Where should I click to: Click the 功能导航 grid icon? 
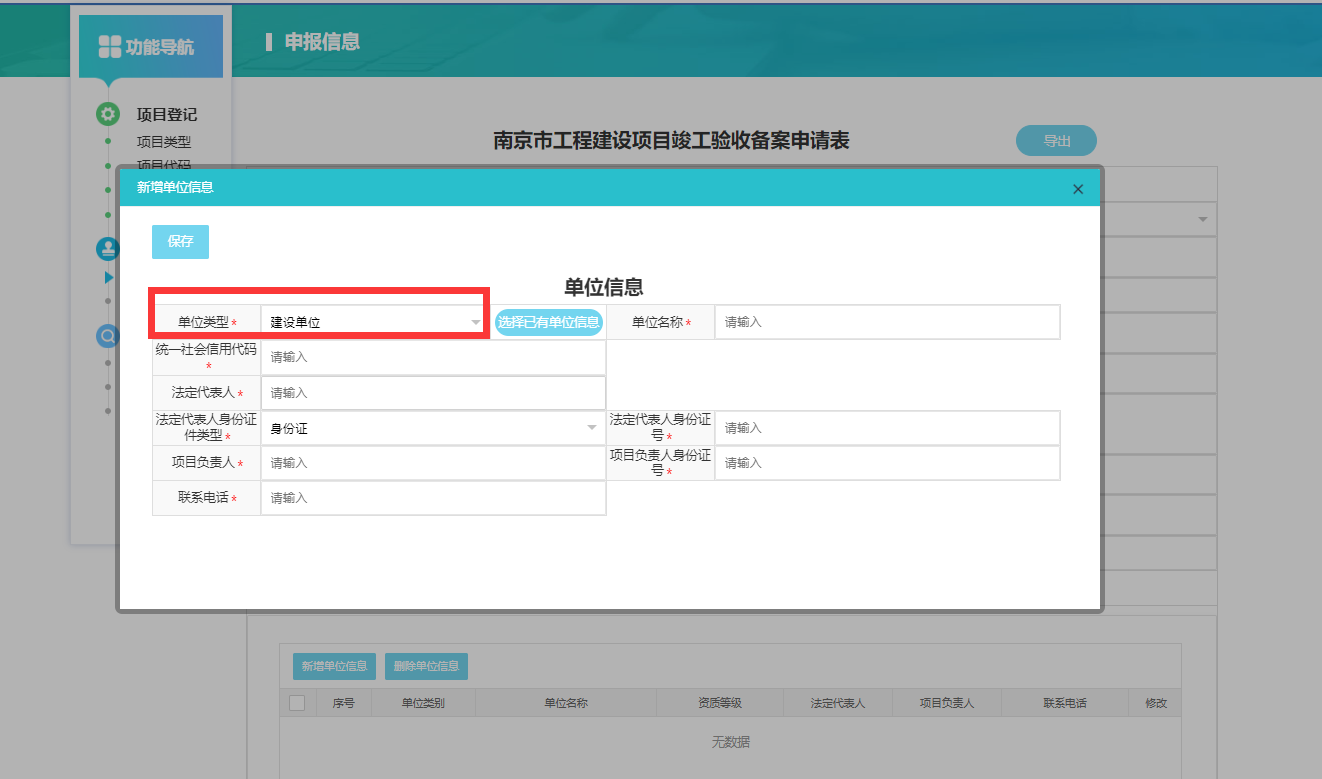point(109,47)
